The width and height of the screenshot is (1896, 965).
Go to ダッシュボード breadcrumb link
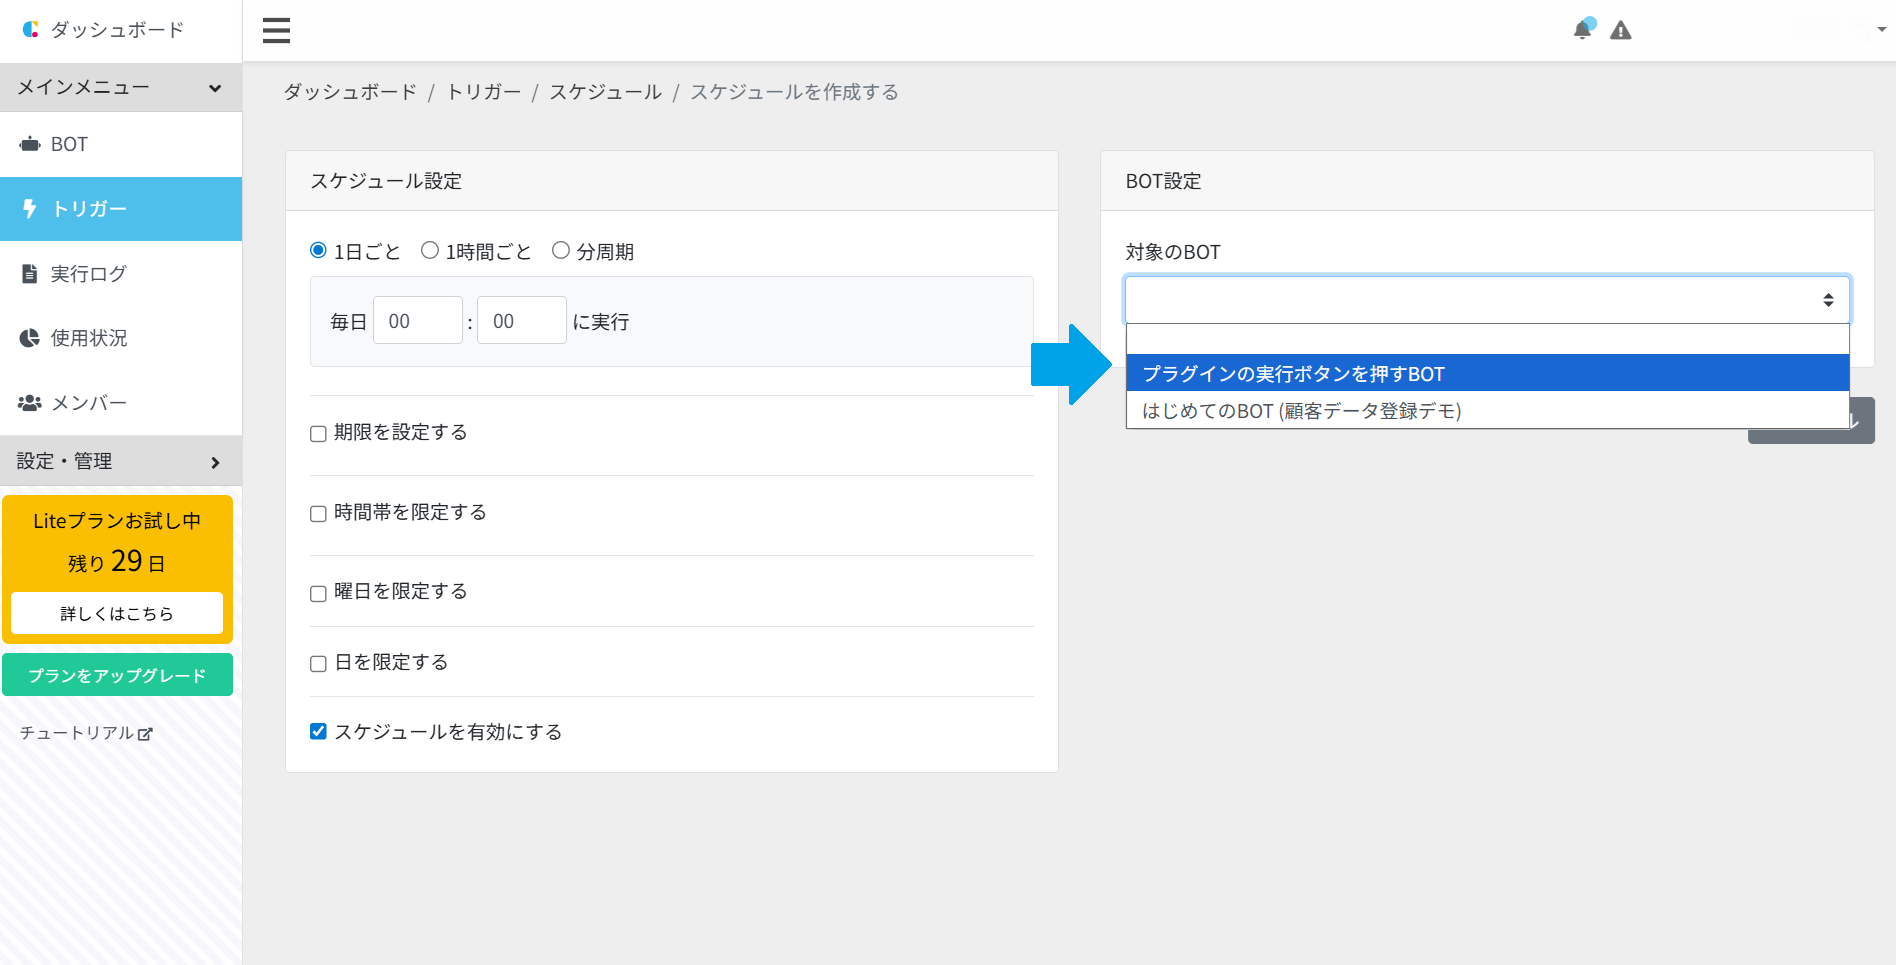(350, 92)
